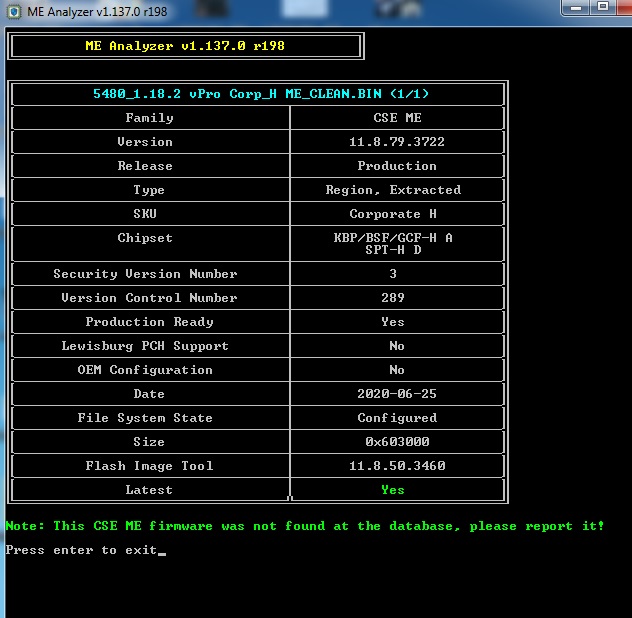The image size is (632, 618).
Task: Click the Version Control Number label
Action: tap(150, 298)
